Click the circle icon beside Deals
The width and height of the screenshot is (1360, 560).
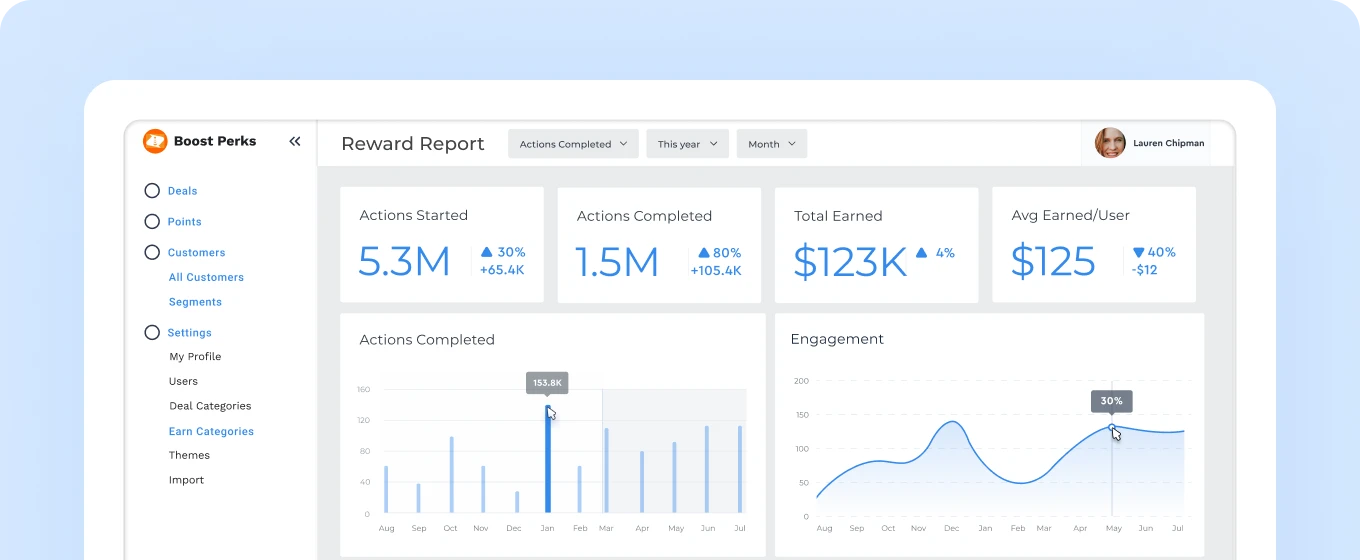[152, 191]
